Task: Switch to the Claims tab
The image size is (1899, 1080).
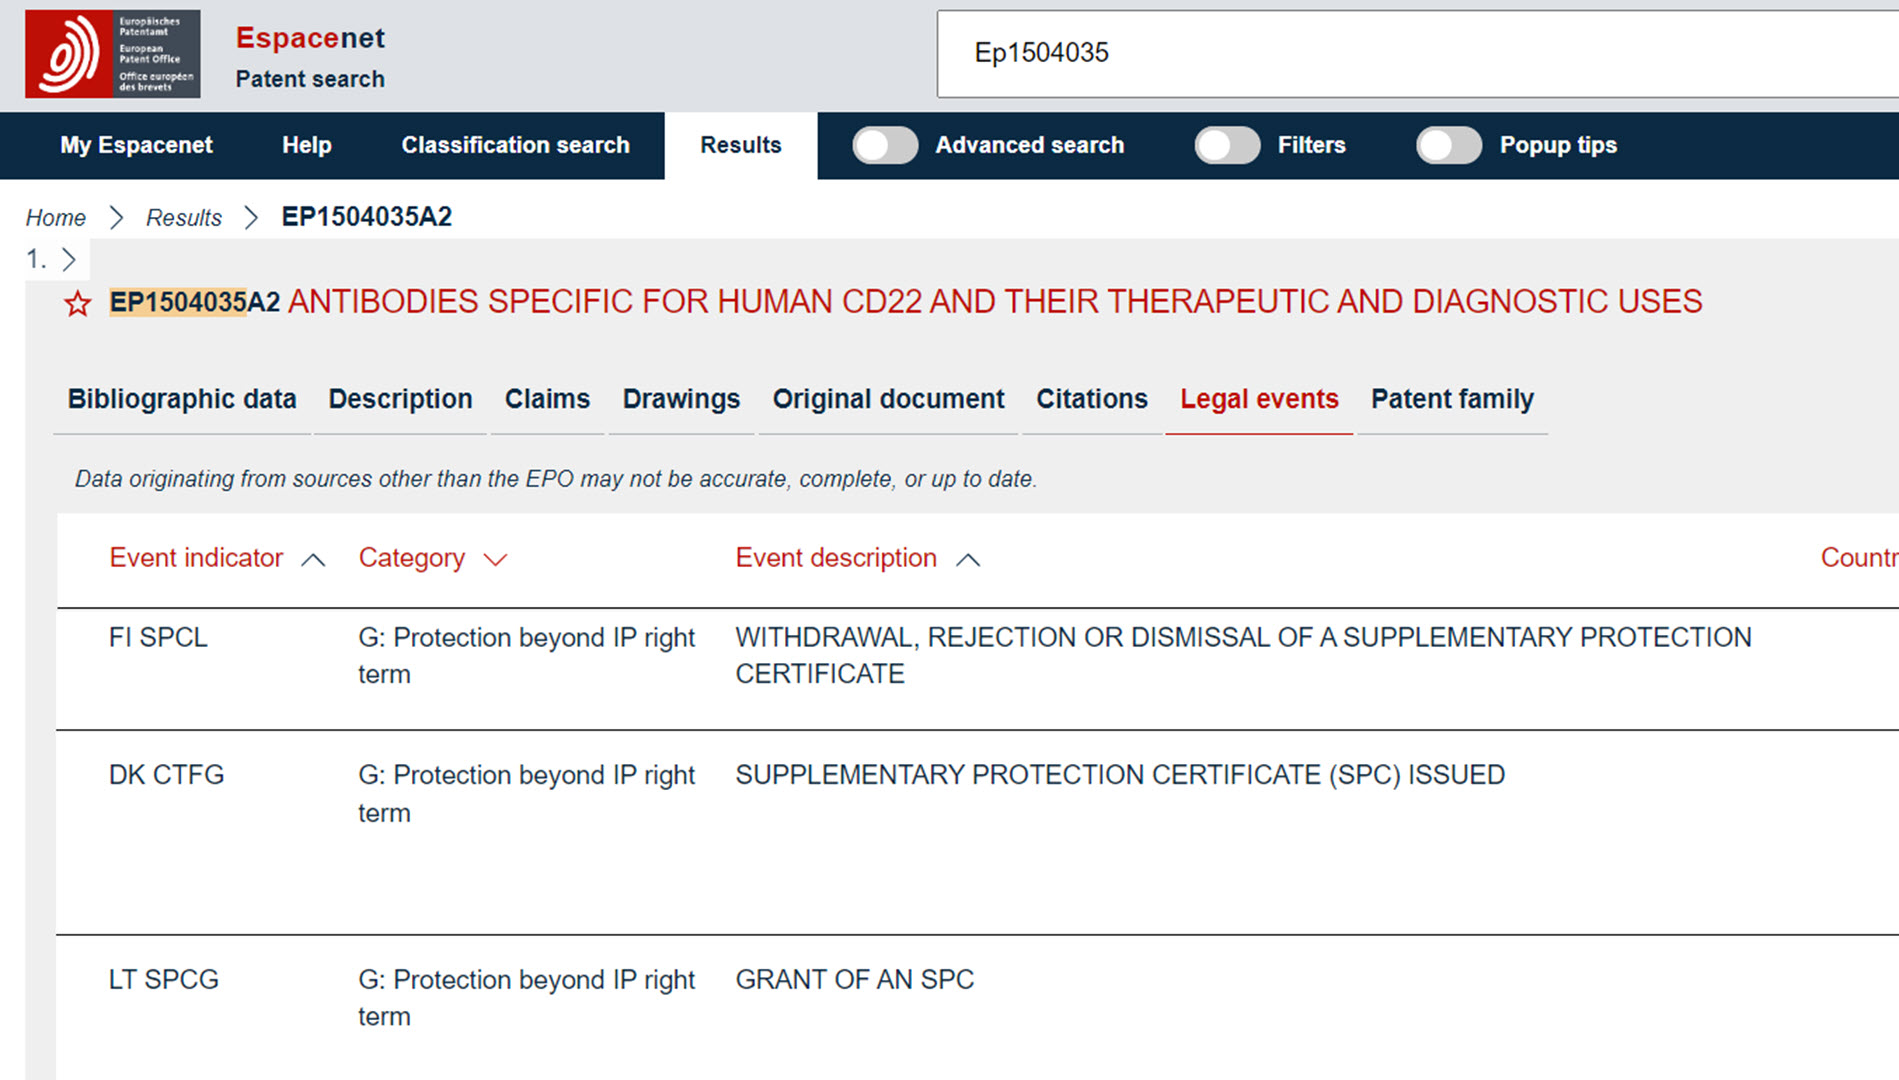Action: (547, 399)
